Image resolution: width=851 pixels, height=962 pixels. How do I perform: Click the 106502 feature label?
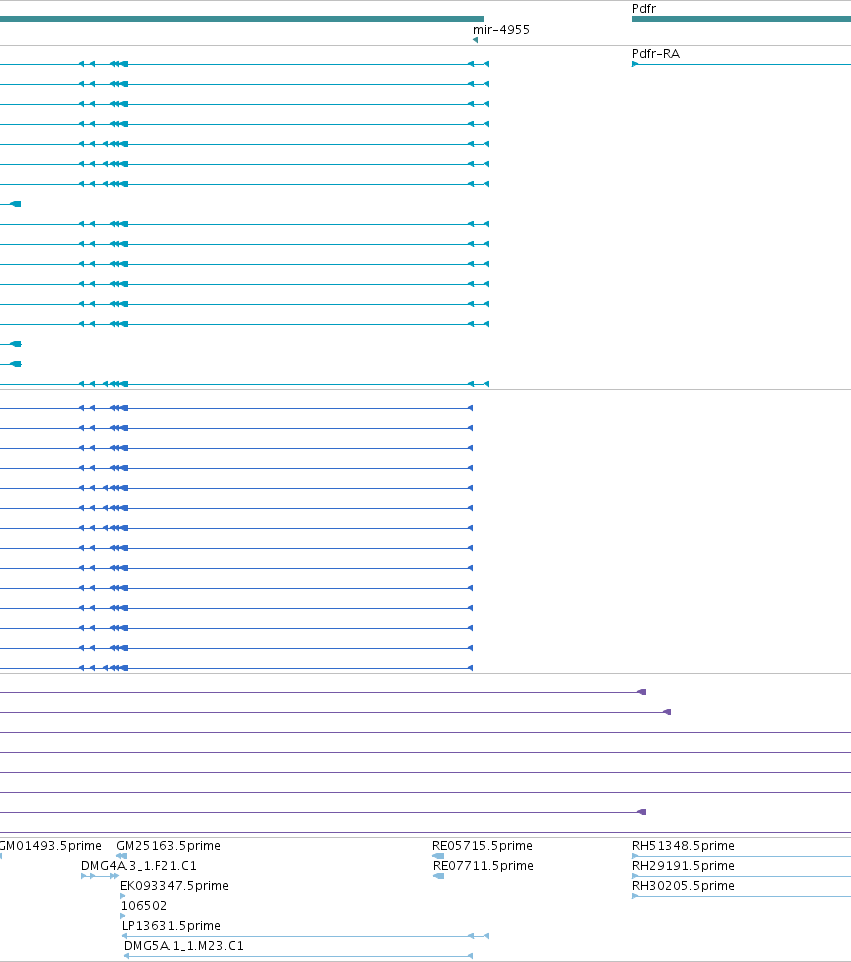pyautogui.click(x=144, y=906)
